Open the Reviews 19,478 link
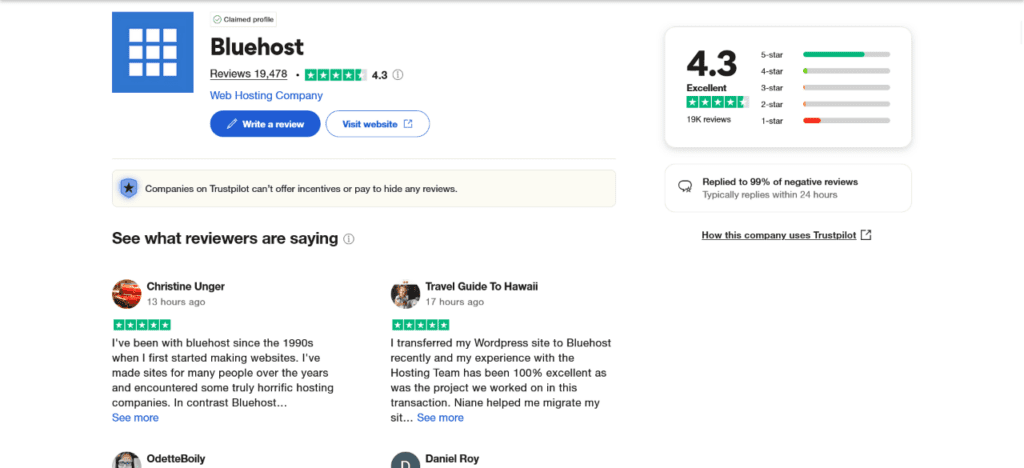 click(249, 74)
